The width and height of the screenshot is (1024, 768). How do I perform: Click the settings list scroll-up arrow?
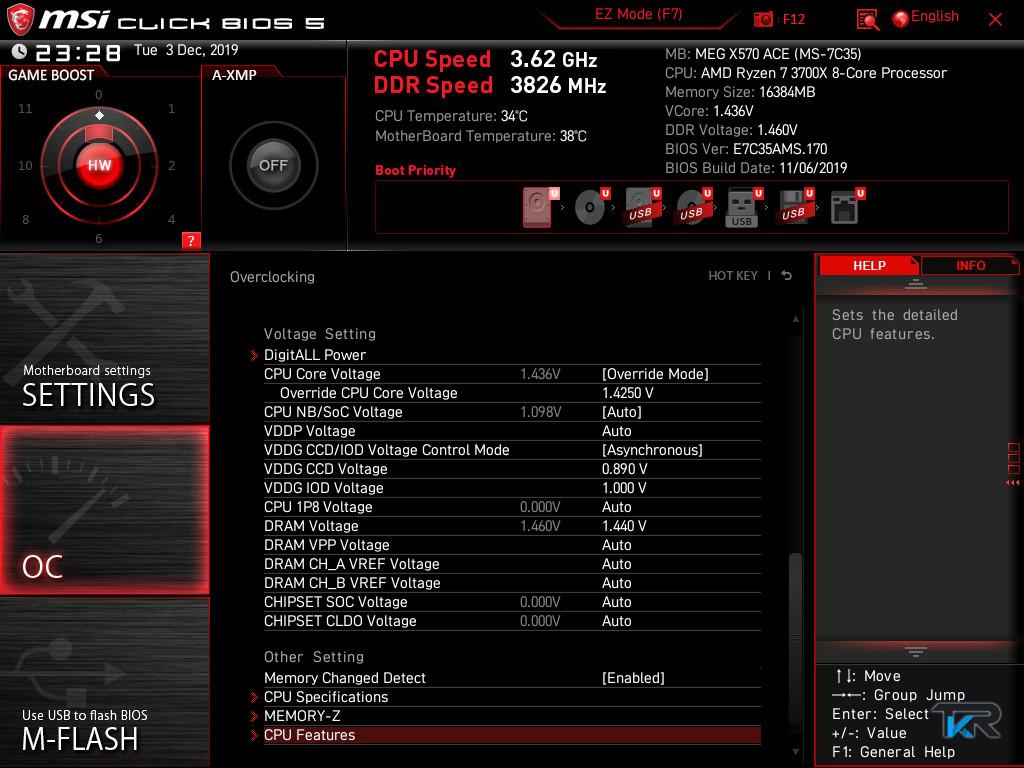click(795, 319)
